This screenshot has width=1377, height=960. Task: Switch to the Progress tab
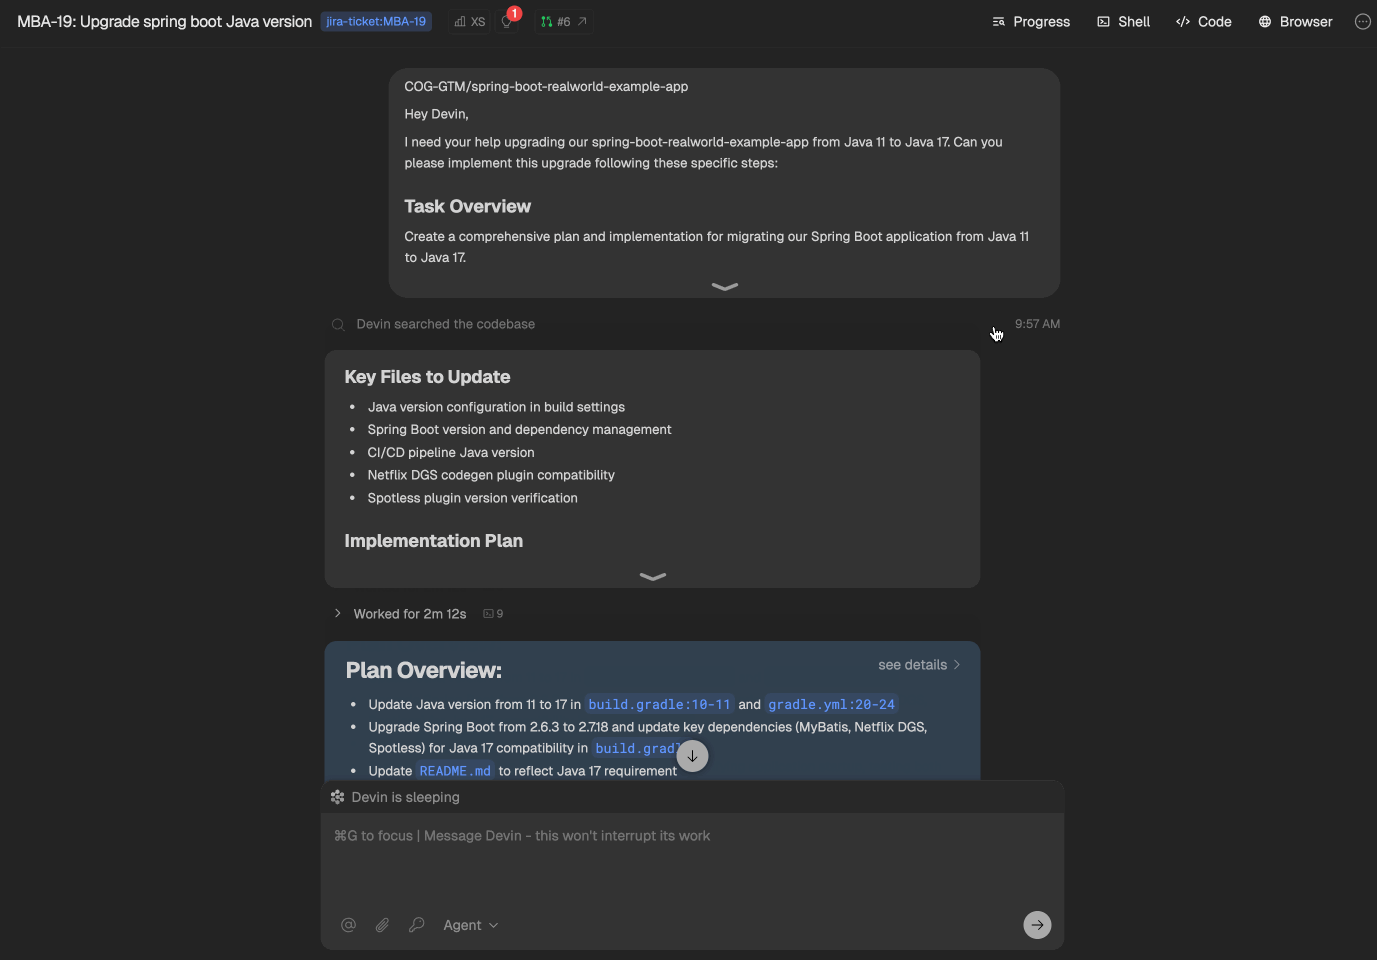click(1031, 21)
